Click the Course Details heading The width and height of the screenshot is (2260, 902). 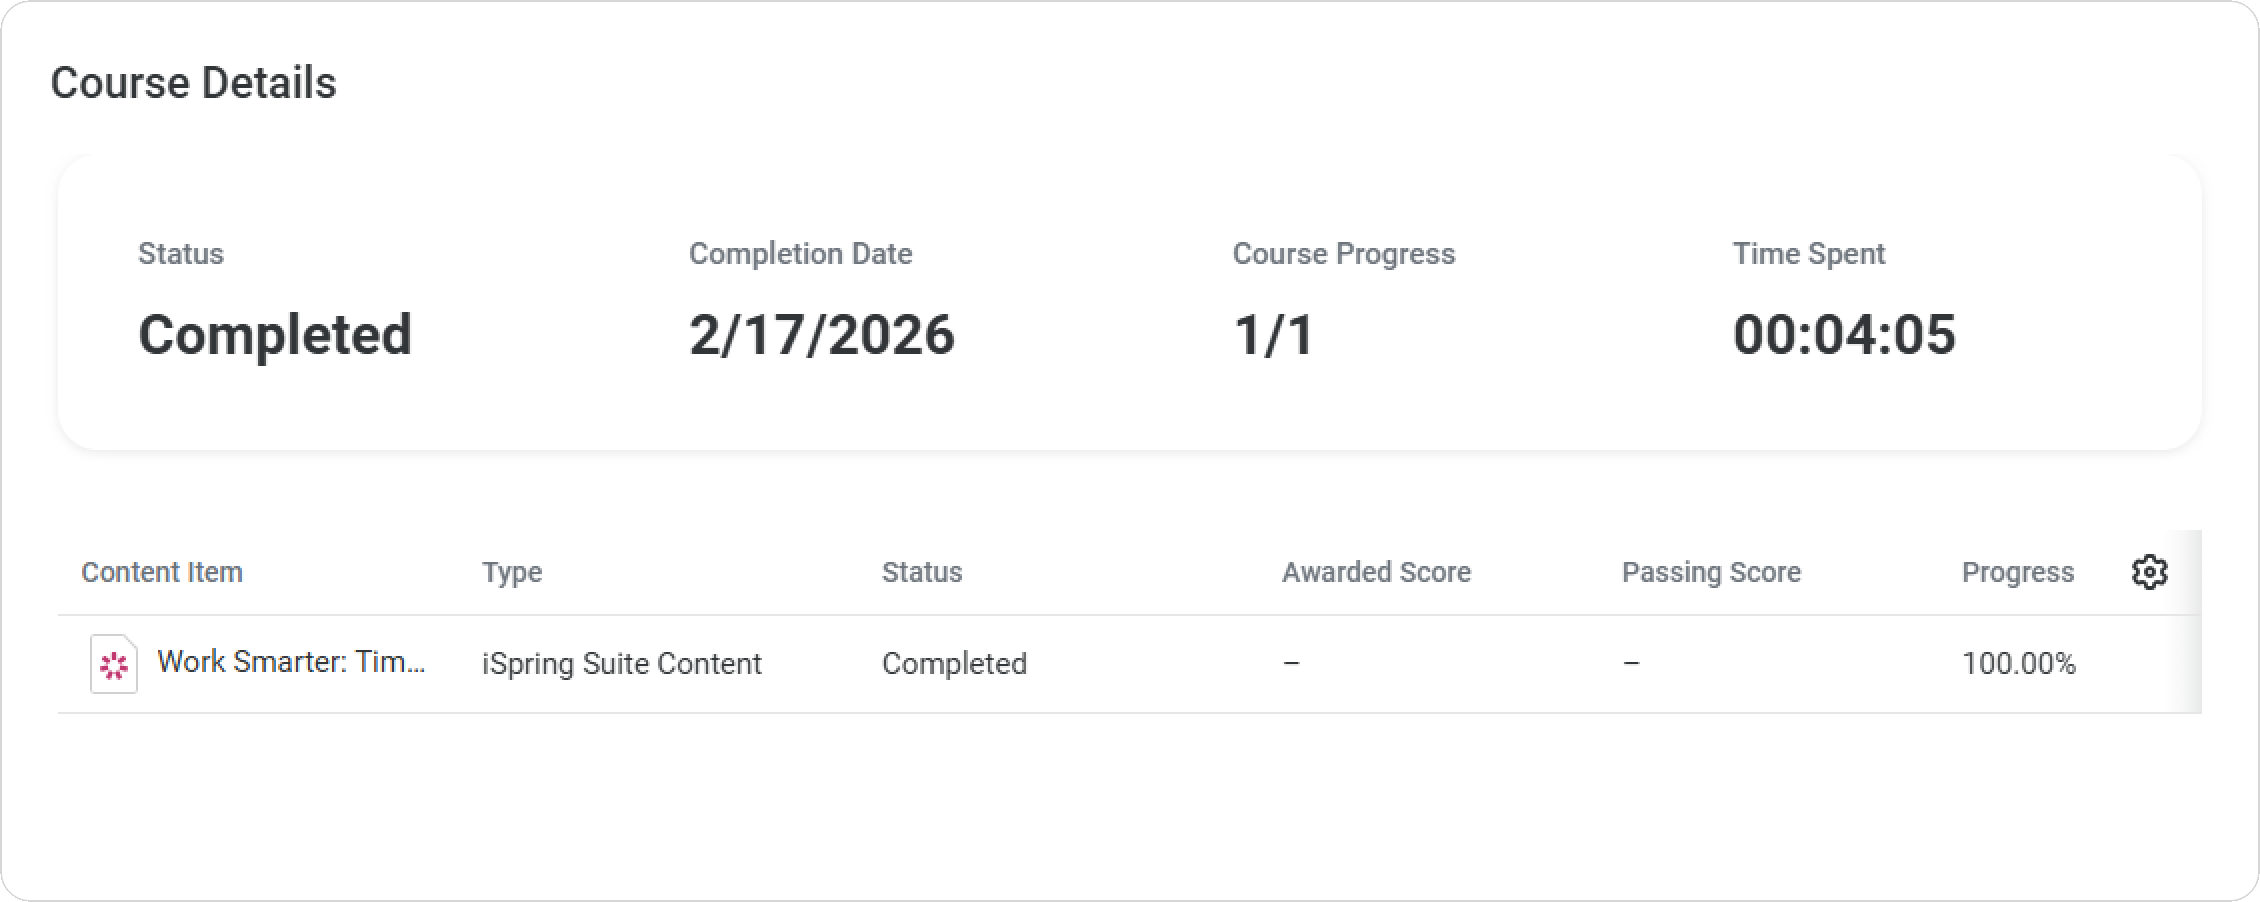194,83
